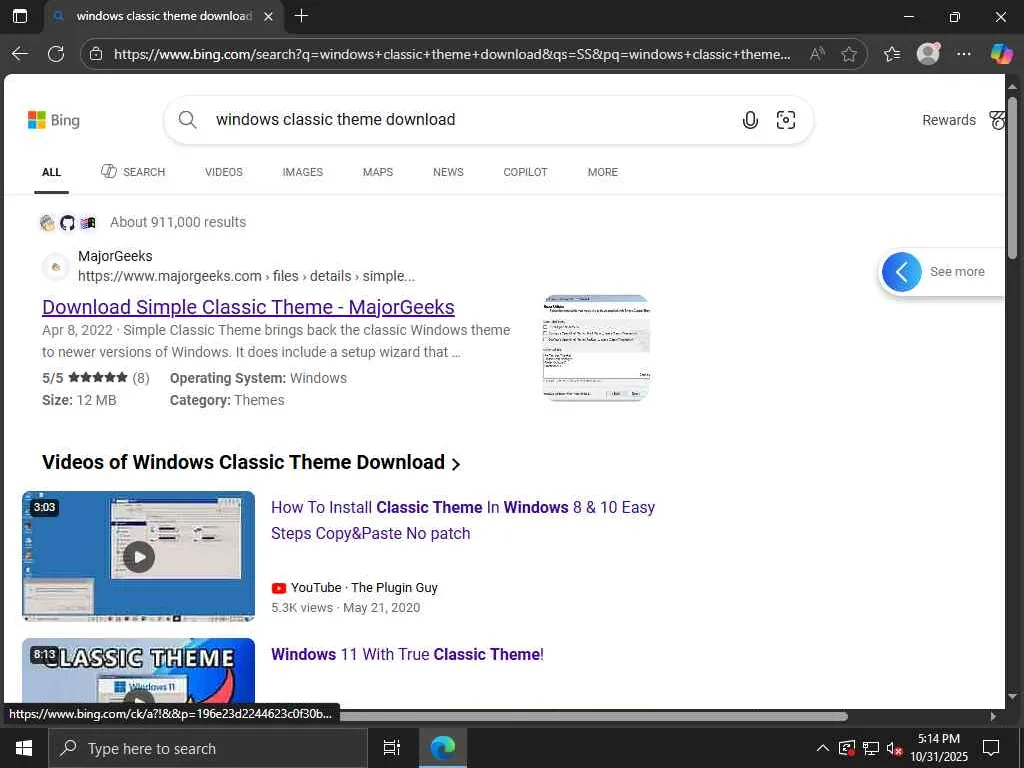The image size is (1024, 768).
Task: Open a new browser tab
Action: coord(301,16)
